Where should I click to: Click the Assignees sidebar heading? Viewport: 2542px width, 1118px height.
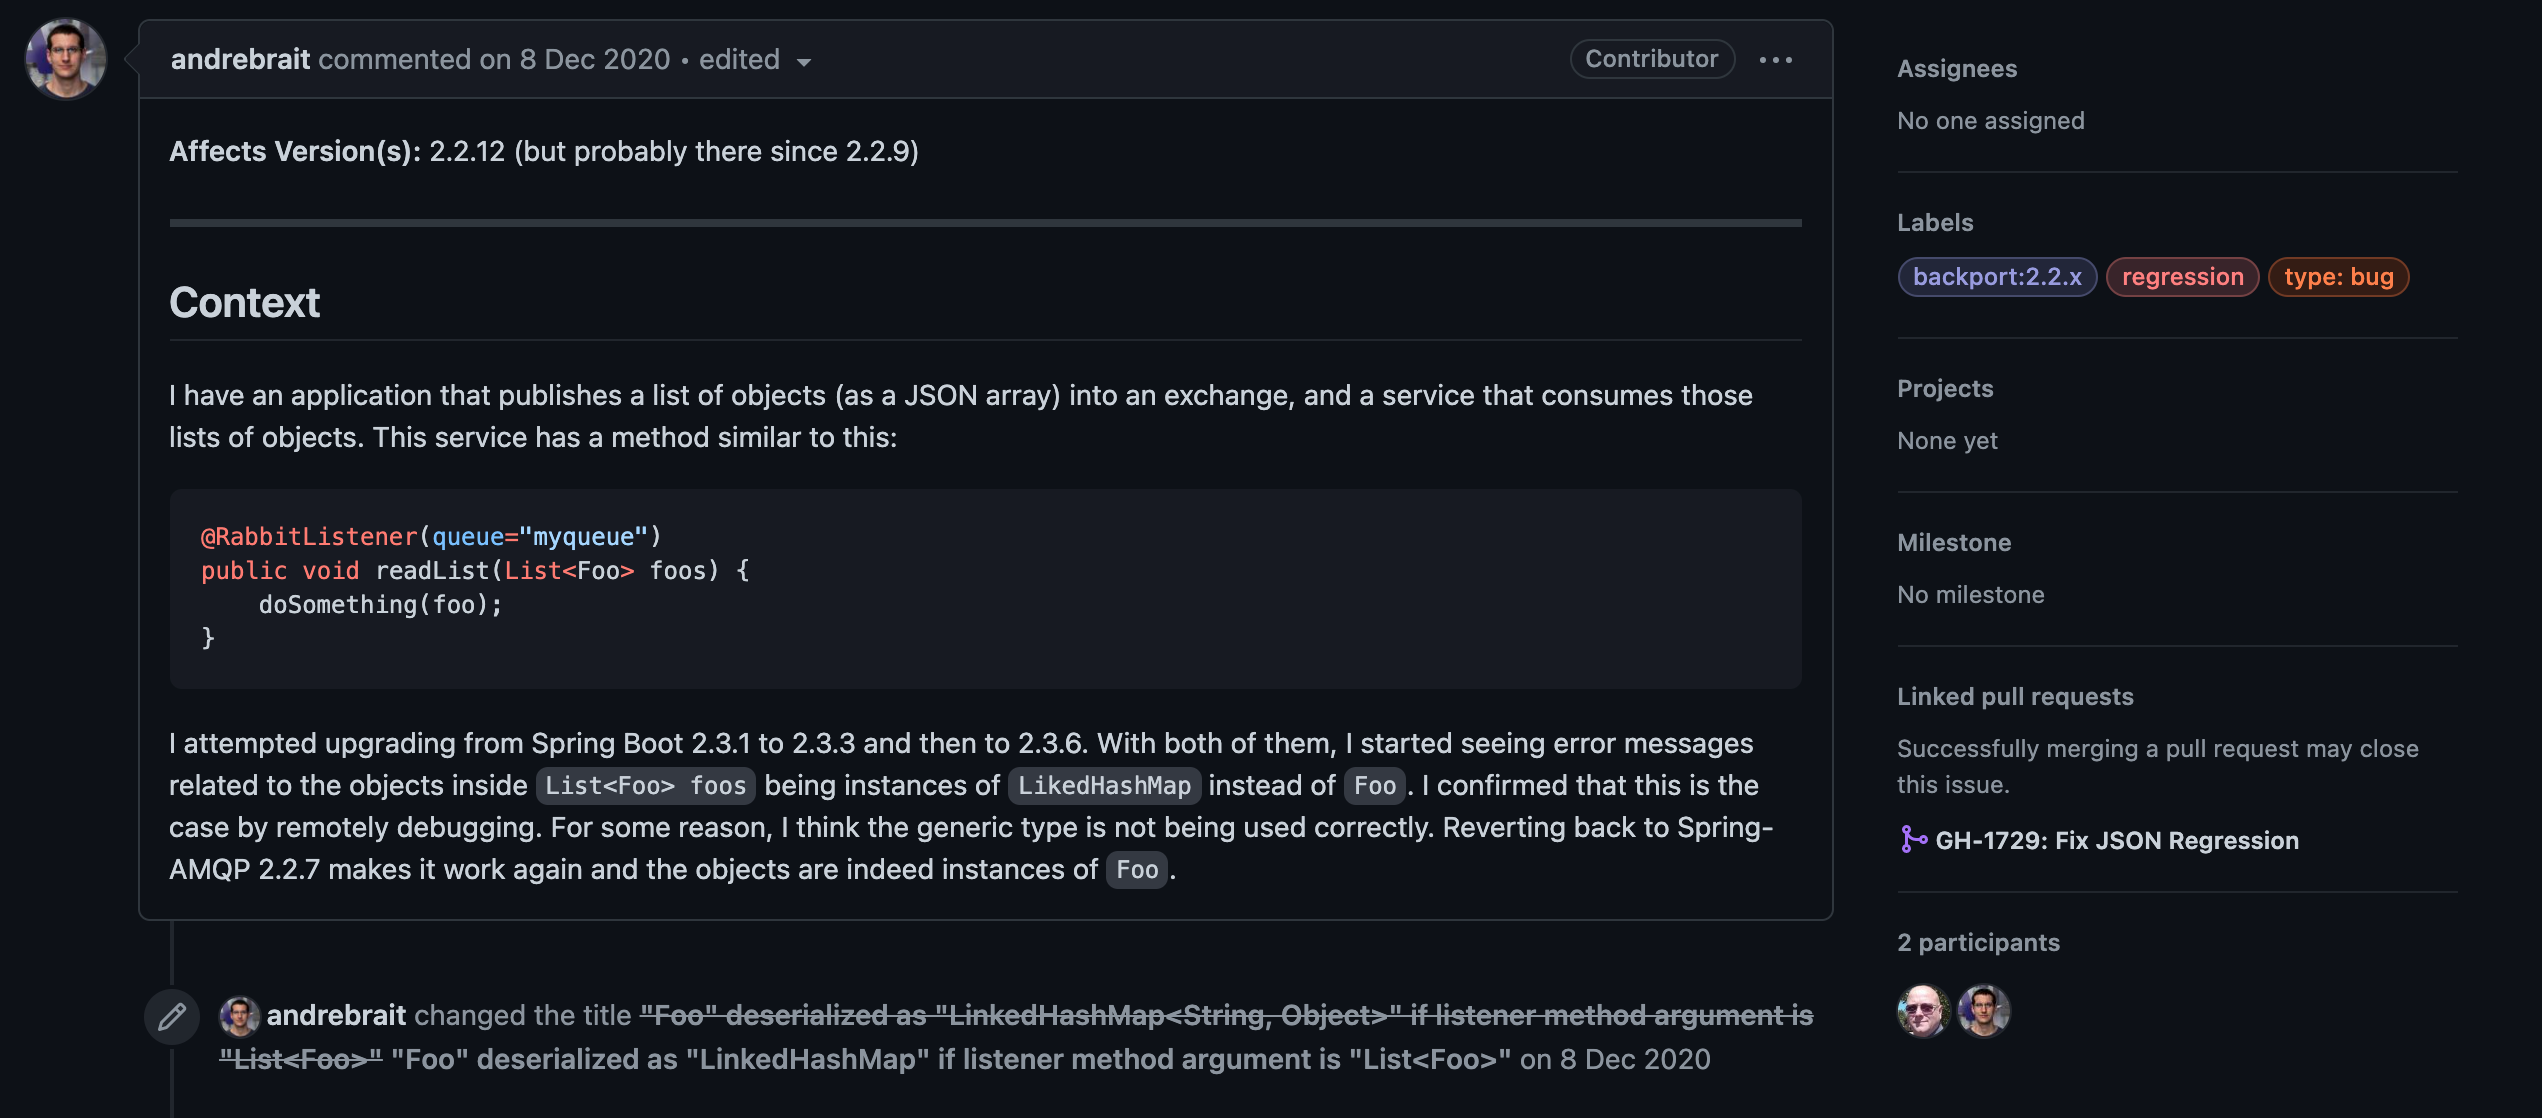click(x=1956, y=69)
